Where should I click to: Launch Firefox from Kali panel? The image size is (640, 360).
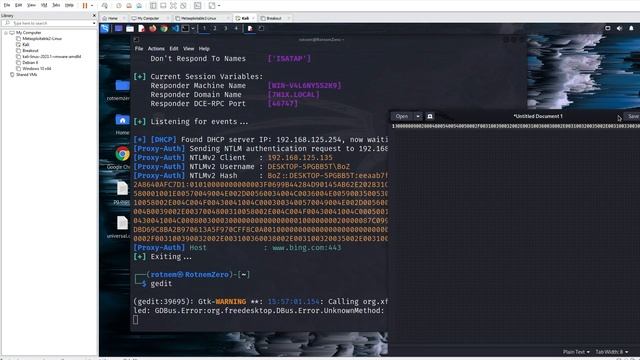point(153,28)
